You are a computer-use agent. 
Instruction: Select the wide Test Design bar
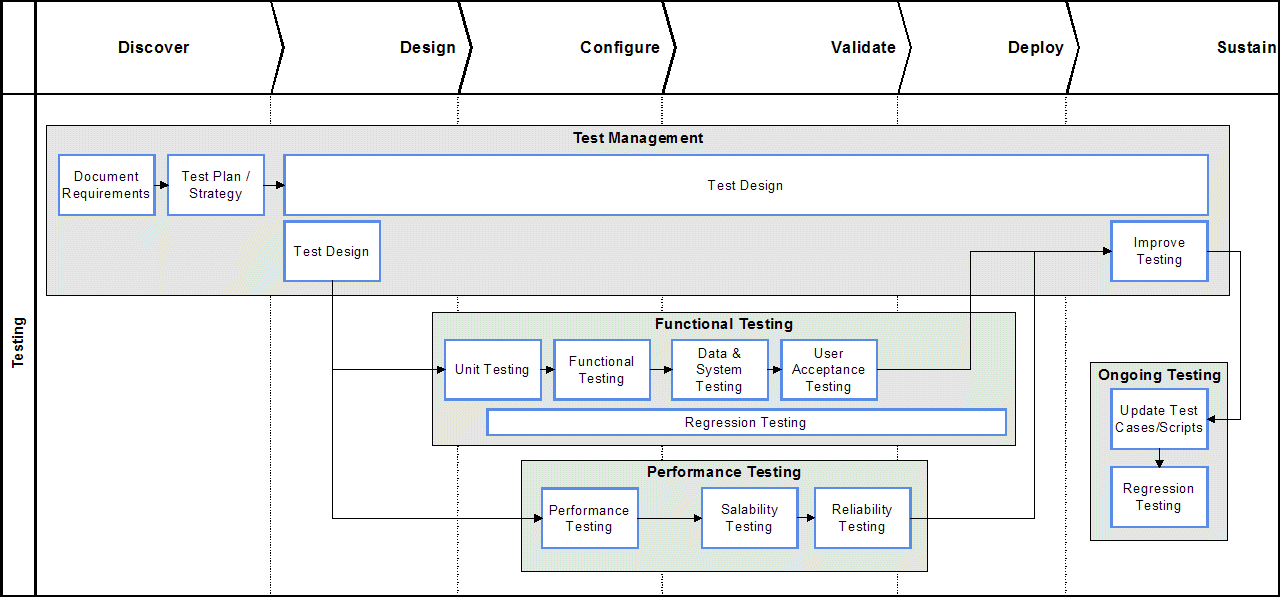click(745, 185)
